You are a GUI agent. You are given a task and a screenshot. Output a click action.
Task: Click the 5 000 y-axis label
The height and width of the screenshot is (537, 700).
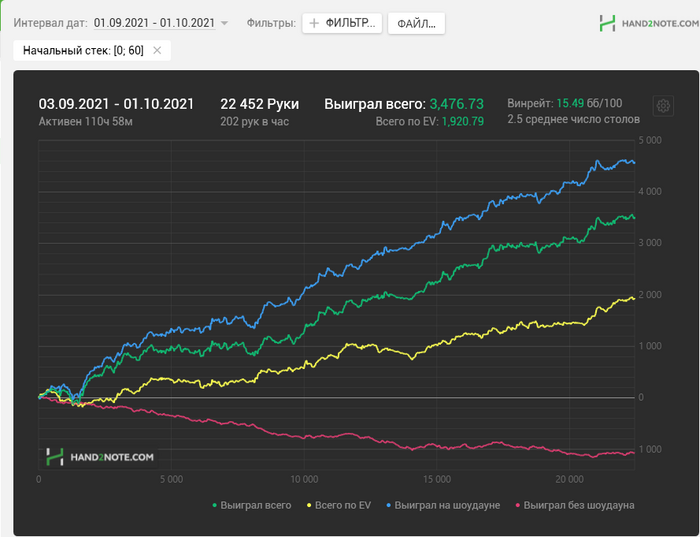[x=650, y=140]
